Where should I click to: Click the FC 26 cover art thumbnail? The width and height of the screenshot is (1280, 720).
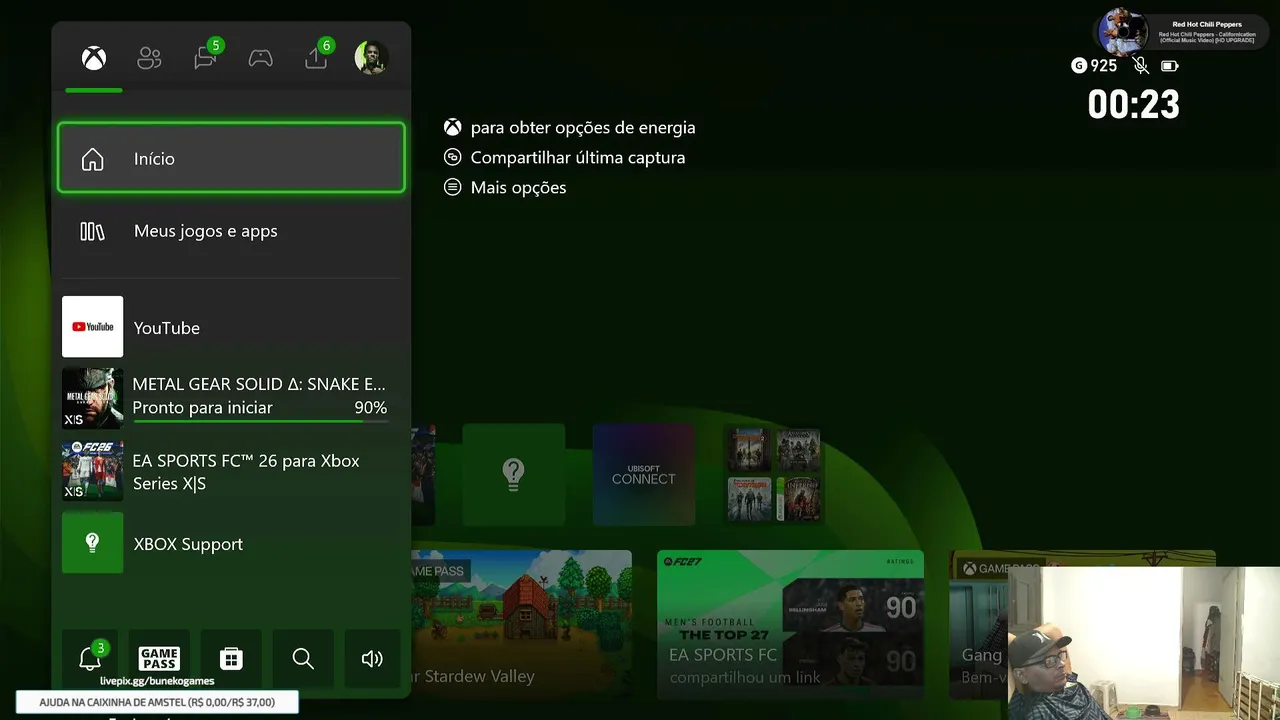[93, 471]
